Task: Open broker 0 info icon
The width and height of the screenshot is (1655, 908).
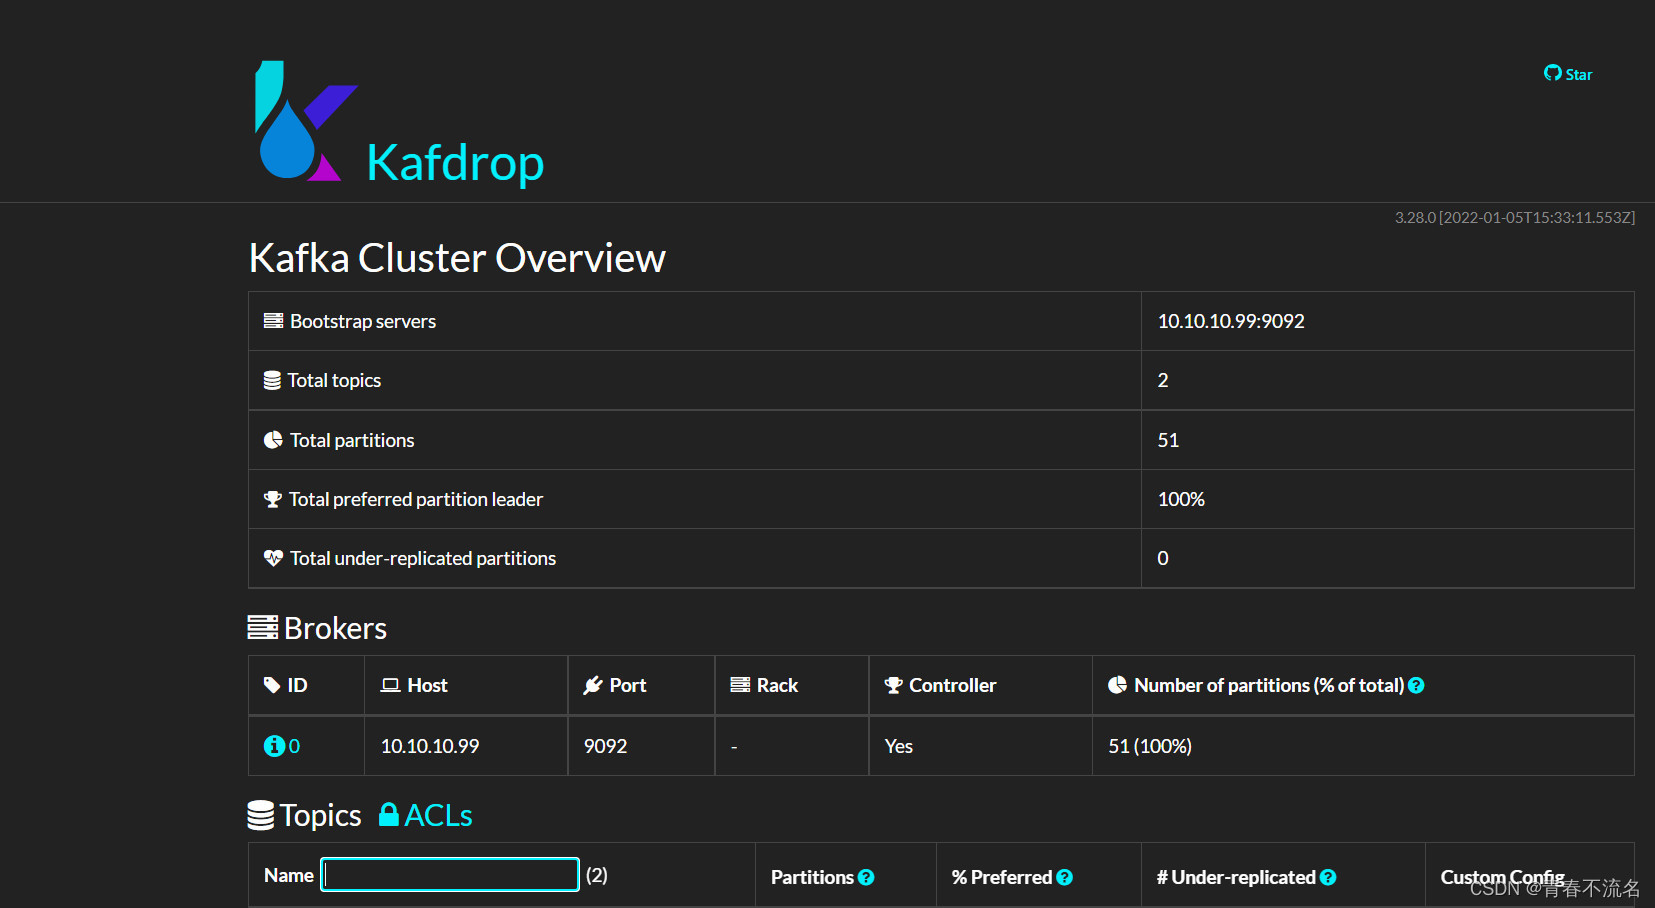Action: pos(274,746)
